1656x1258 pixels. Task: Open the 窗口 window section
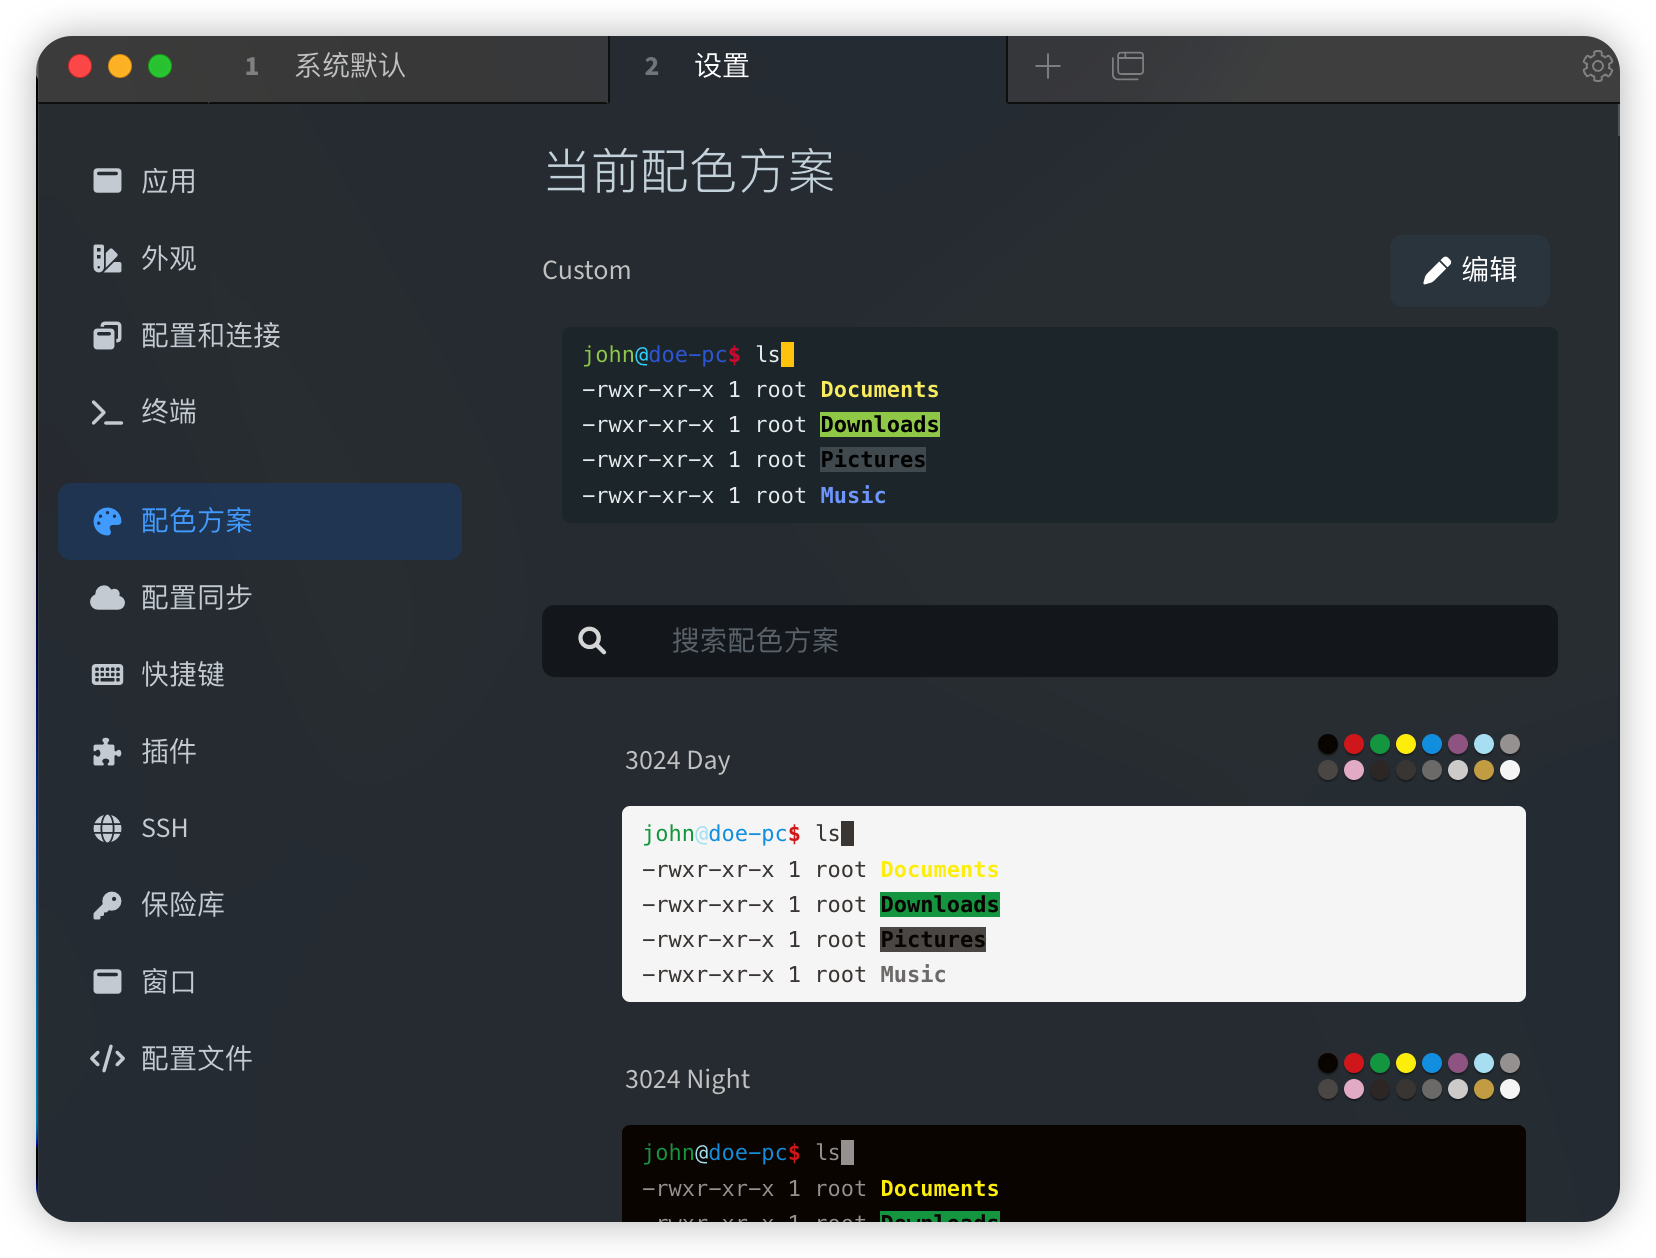click(x=259, y=982)
